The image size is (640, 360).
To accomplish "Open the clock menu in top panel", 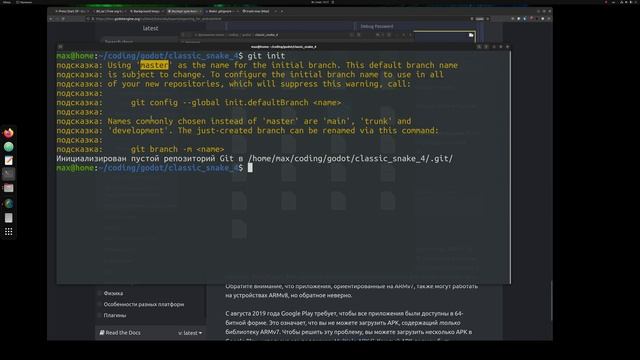I will pyautogui.click(x=320, y=2).
